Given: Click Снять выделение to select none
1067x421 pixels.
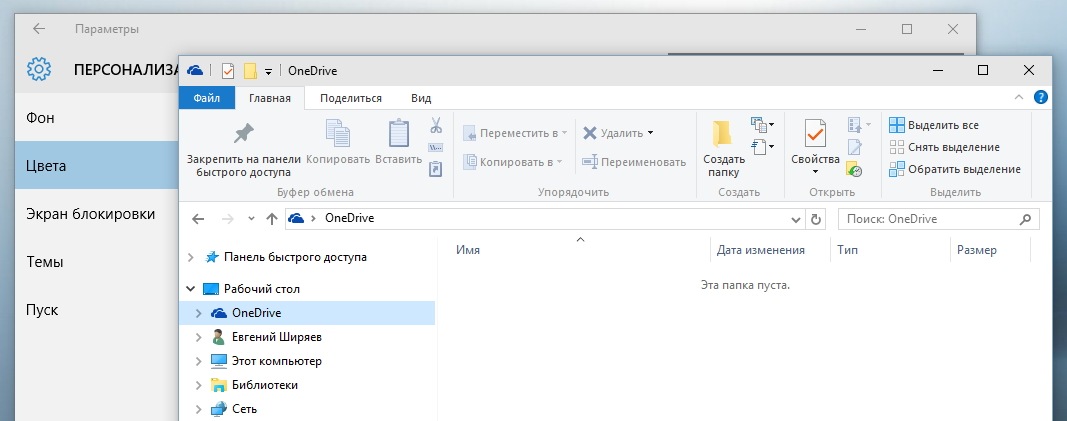Looking at the screenshot, I should click(945, 147).
